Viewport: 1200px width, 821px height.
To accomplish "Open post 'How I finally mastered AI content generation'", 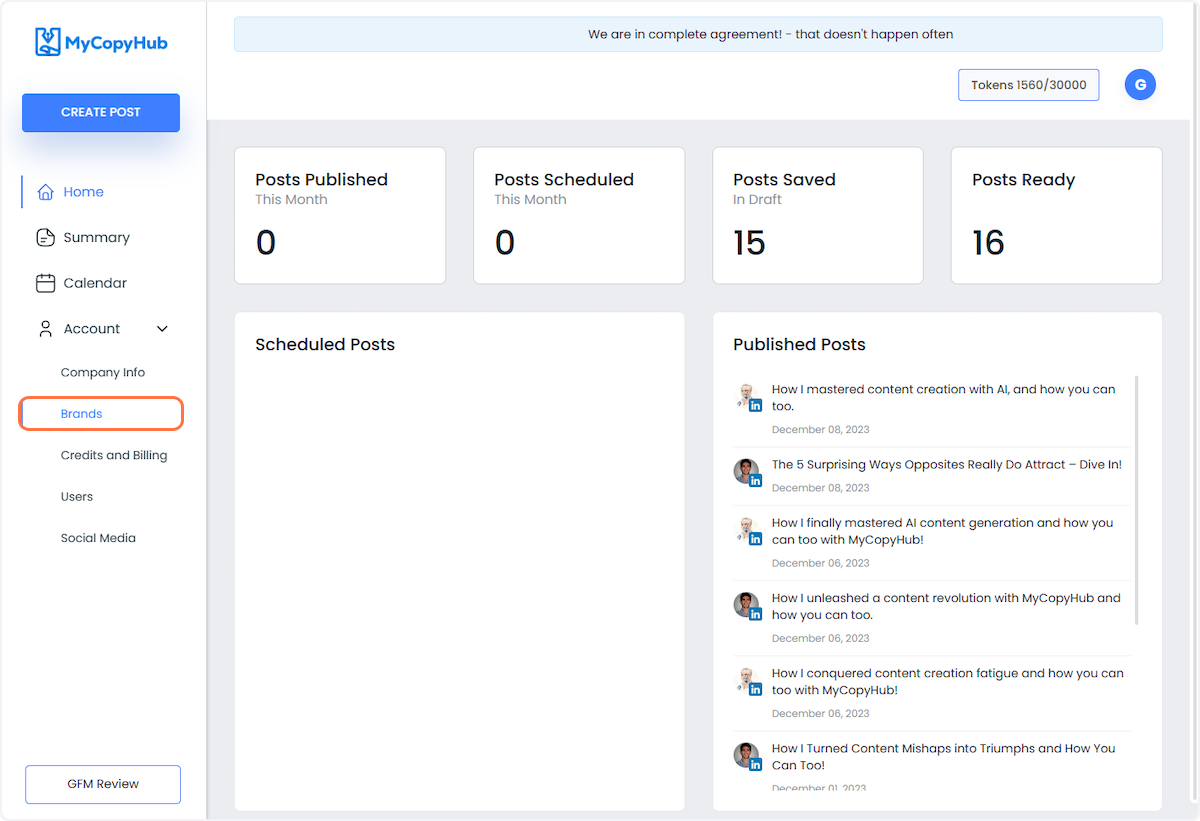I will coord(942,531).
